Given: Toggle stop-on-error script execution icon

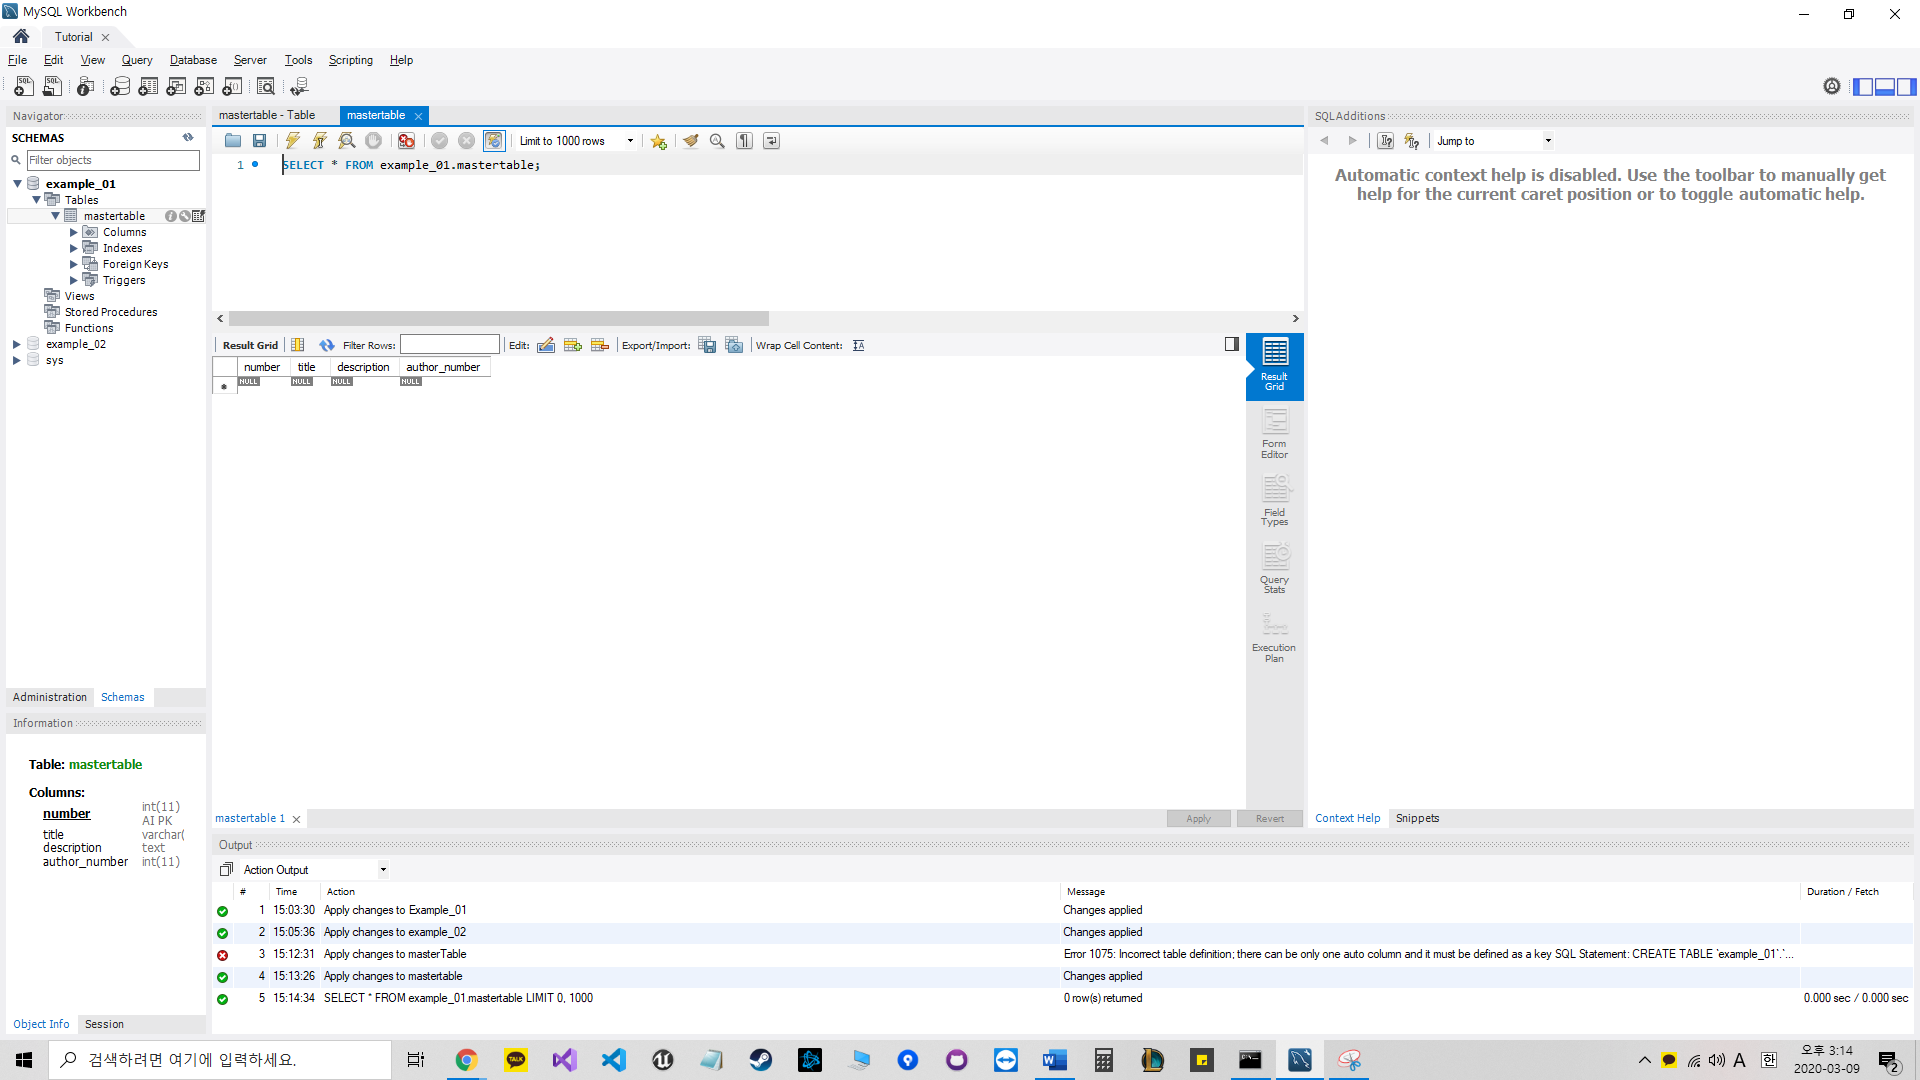Looking at the screenshot, I should tap(406, 141).
